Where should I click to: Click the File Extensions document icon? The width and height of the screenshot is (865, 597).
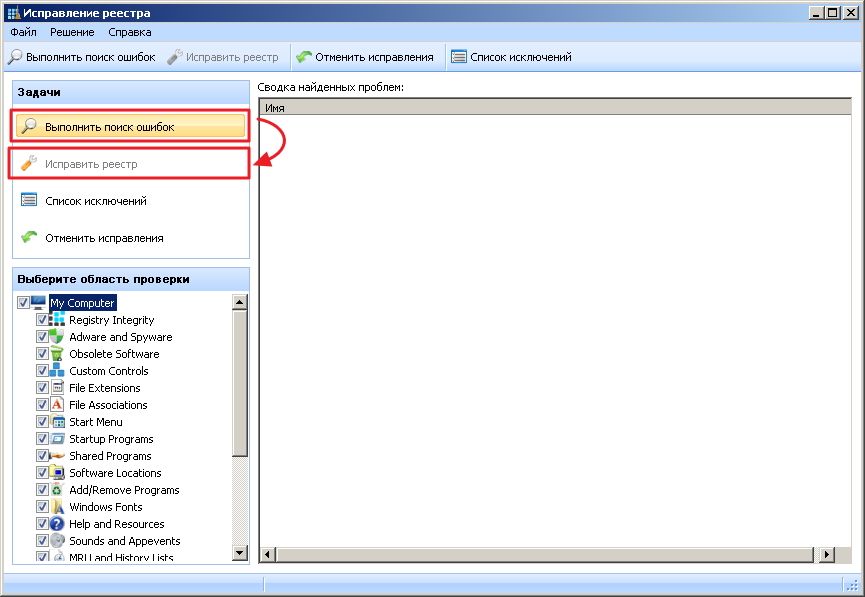(x=57, y=387)
